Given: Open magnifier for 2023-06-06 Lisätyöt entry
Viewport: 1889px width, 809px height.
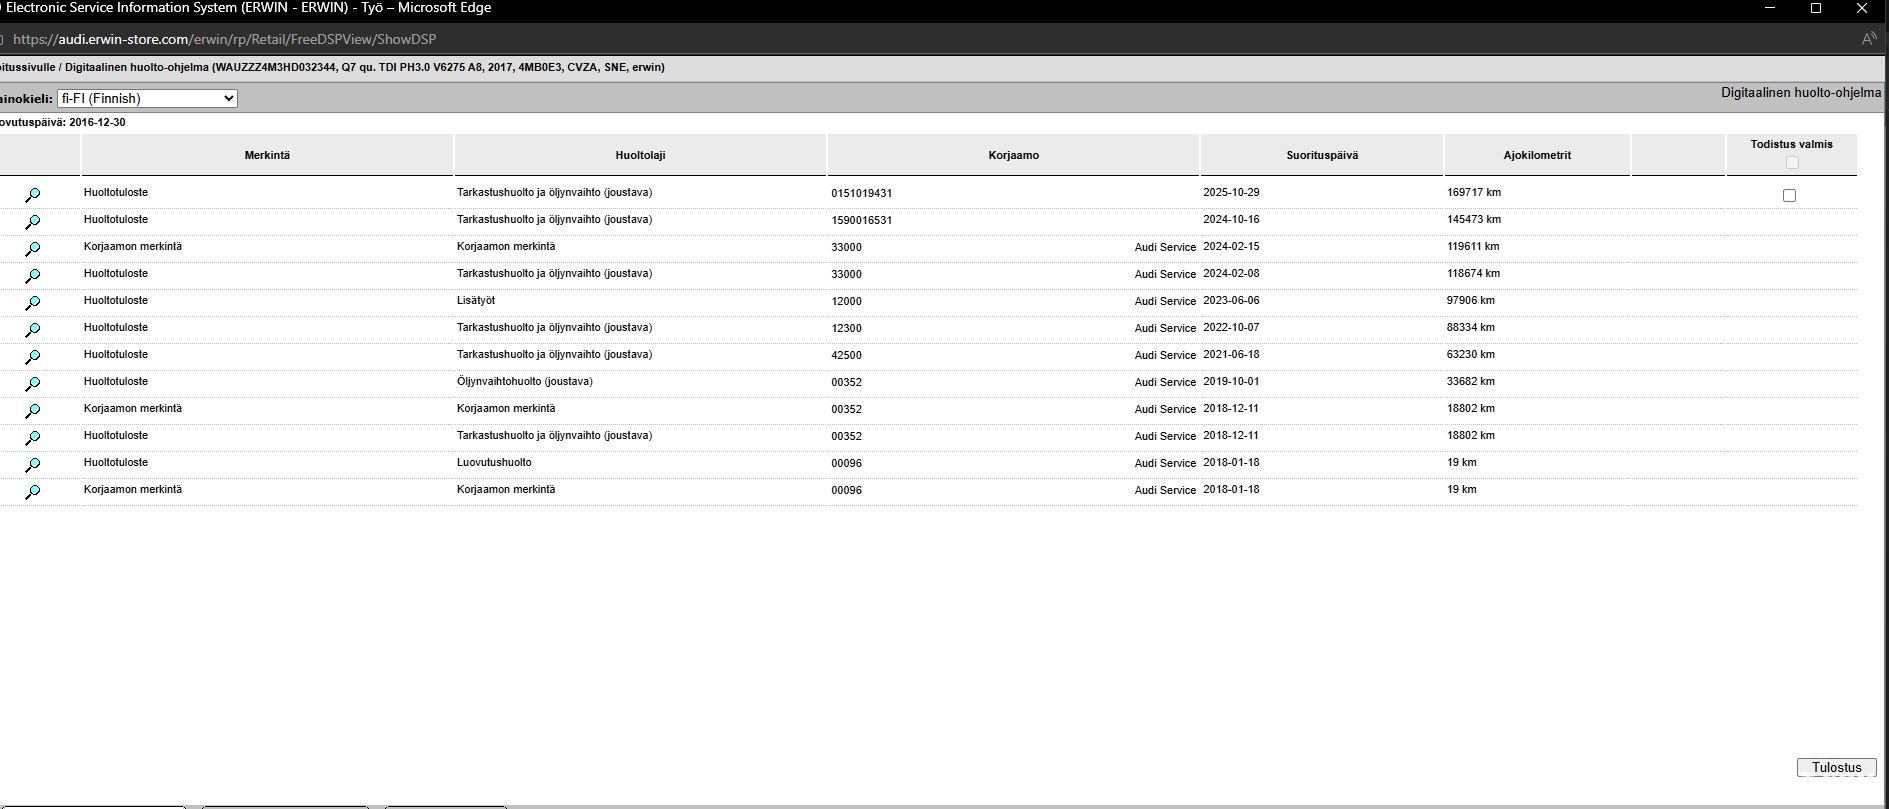Looking at the screenshot, I should pyautogui.click(x=32, y=303).
